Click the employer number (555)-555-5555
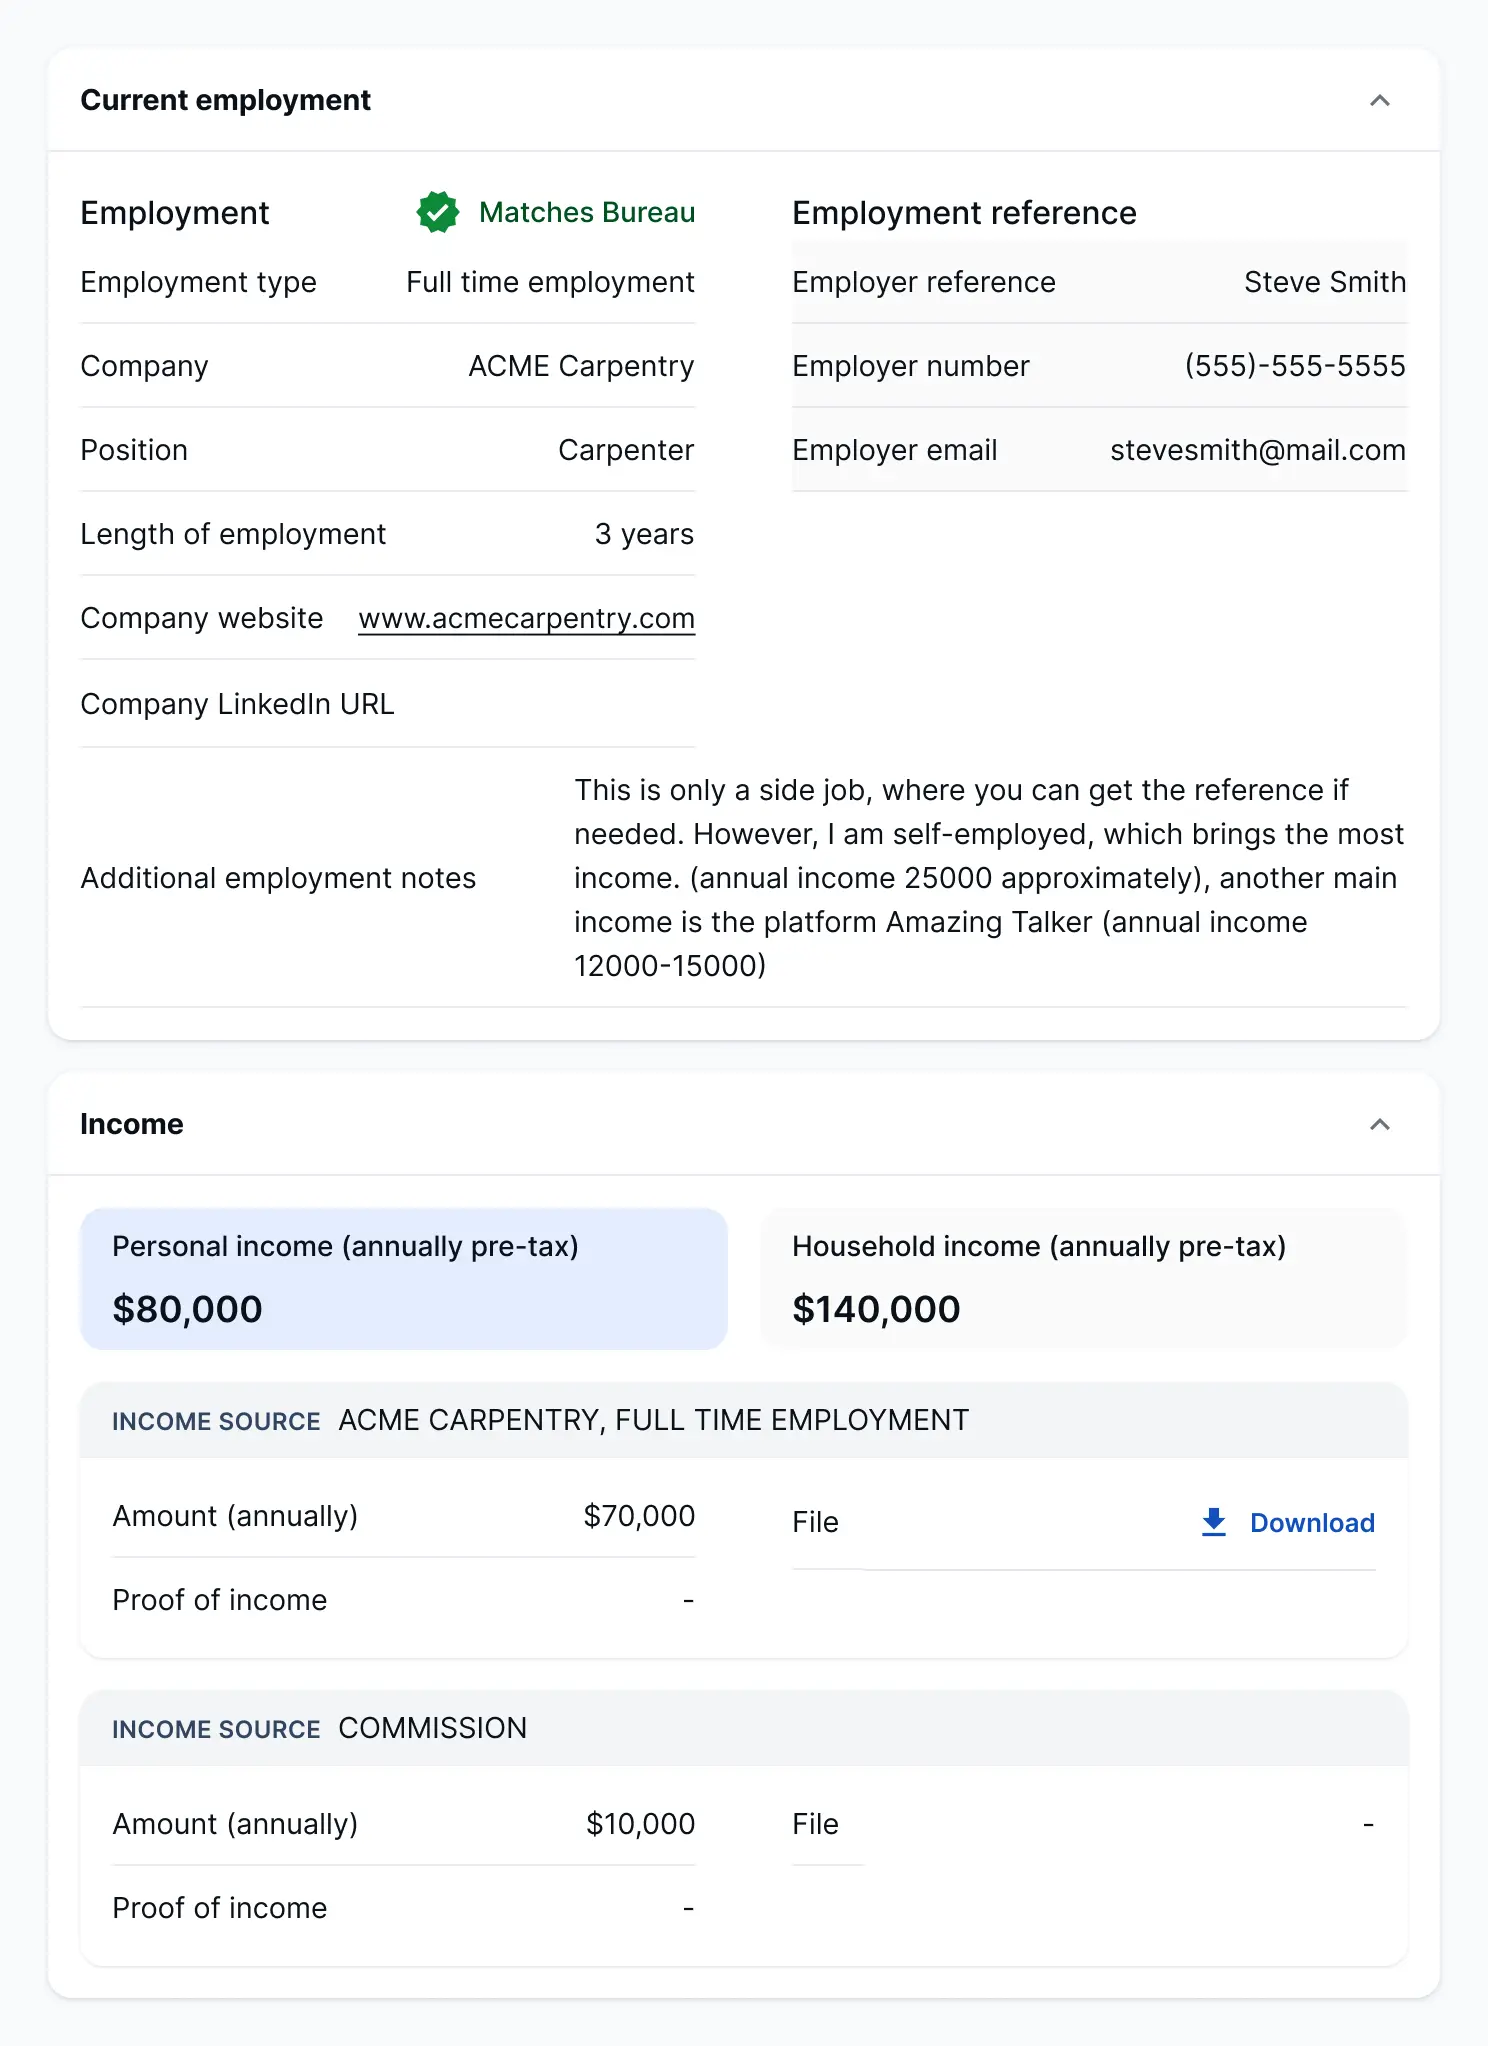The height and width of the screenshot is (2046, 1488). pos(1294,367)
